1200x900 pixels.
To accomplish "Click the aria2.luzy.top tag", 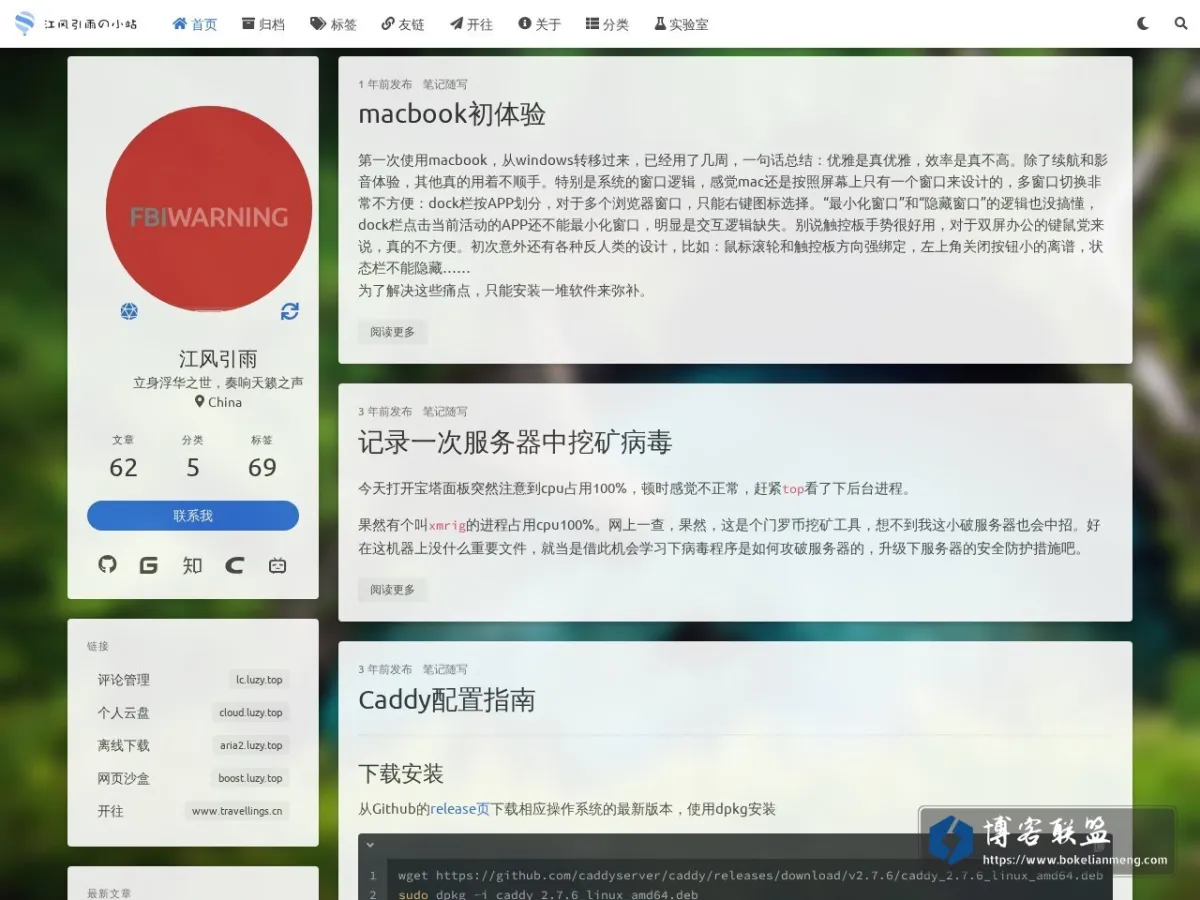I will (251, 746).
